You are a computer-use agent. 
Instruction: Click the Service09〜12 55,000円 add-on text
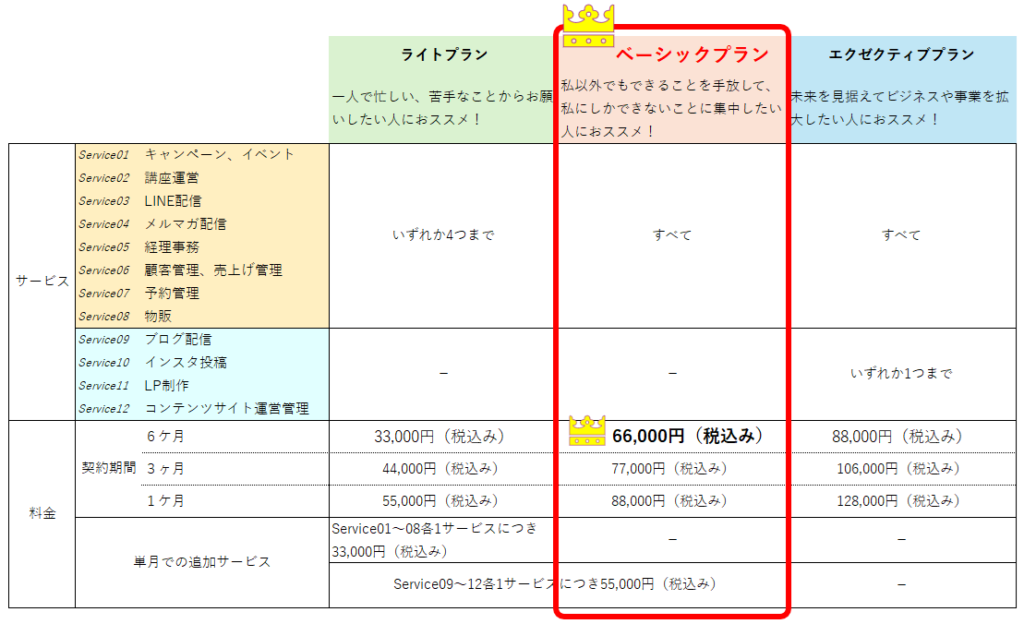pyautogui.click(x=555, y=584)
